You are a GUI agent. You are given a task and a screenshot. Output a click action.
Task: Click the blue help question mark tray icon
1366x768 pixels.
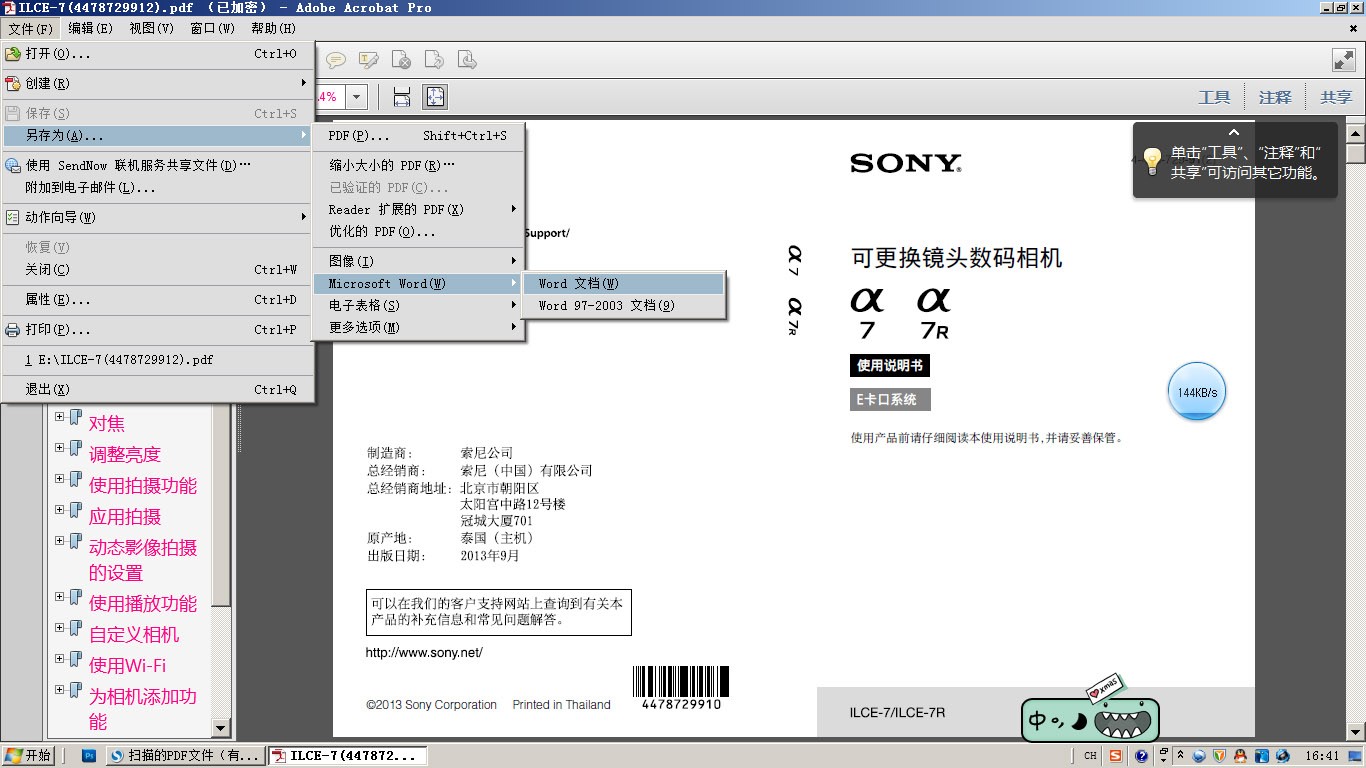point(1141,756)
